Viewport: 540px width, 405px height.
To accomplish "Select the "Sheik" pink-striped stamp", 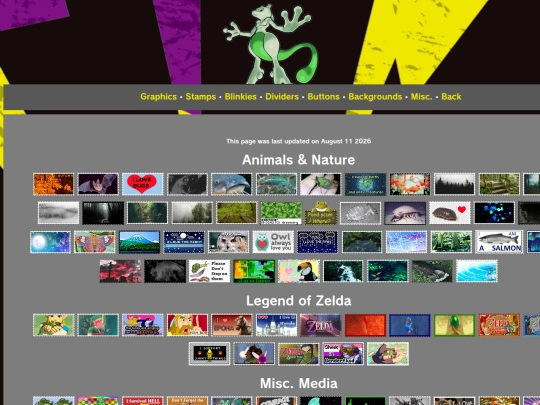I will 343,354.
